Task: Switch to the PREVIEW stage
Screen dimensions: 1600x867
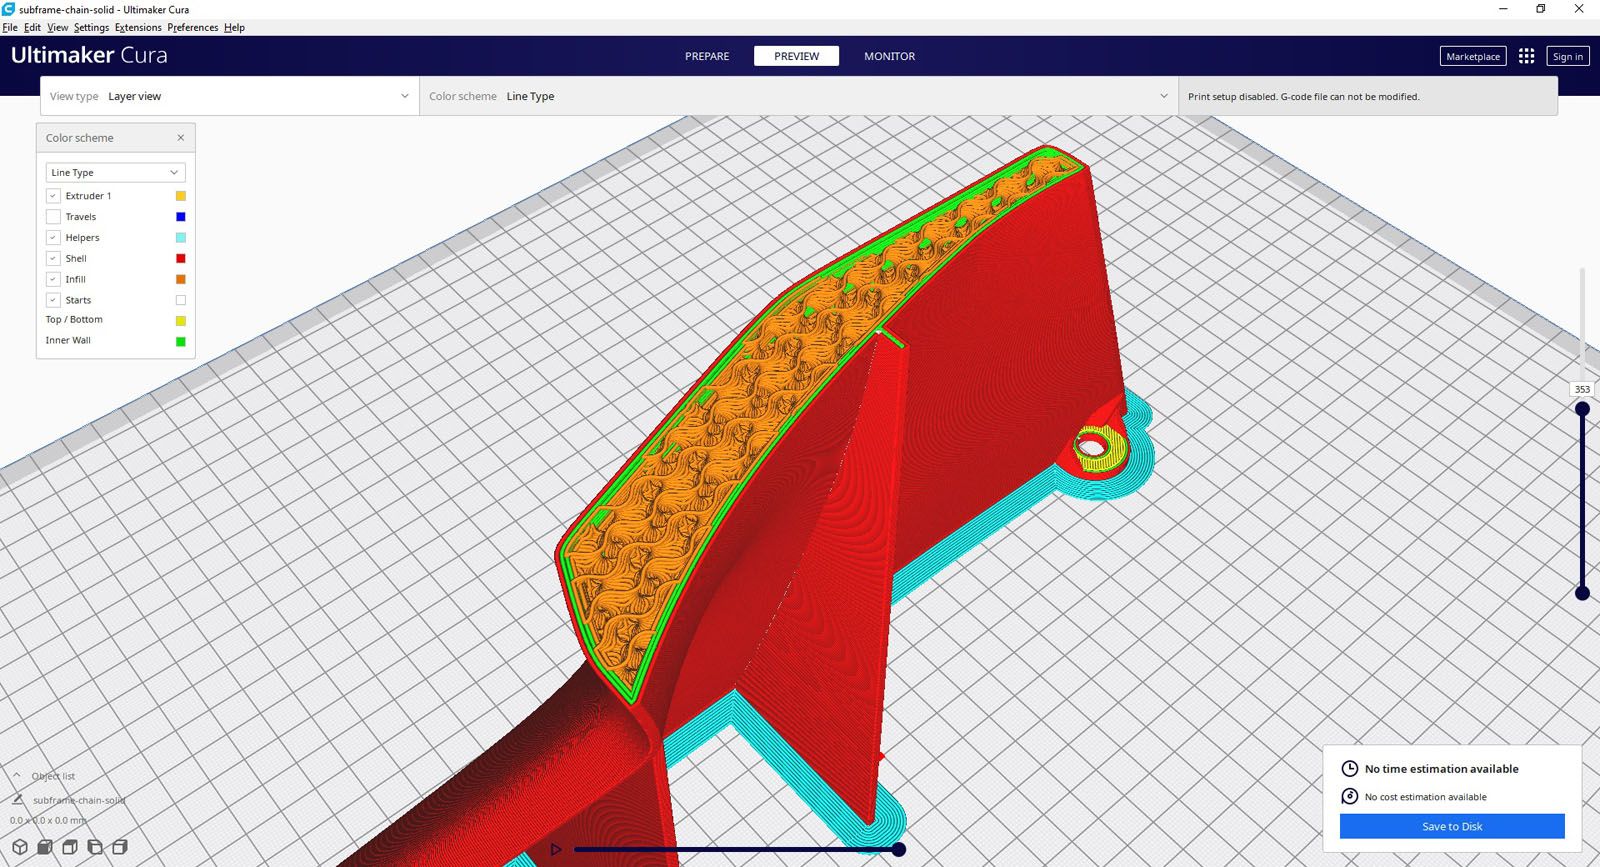Action: [x=796, y=56]
